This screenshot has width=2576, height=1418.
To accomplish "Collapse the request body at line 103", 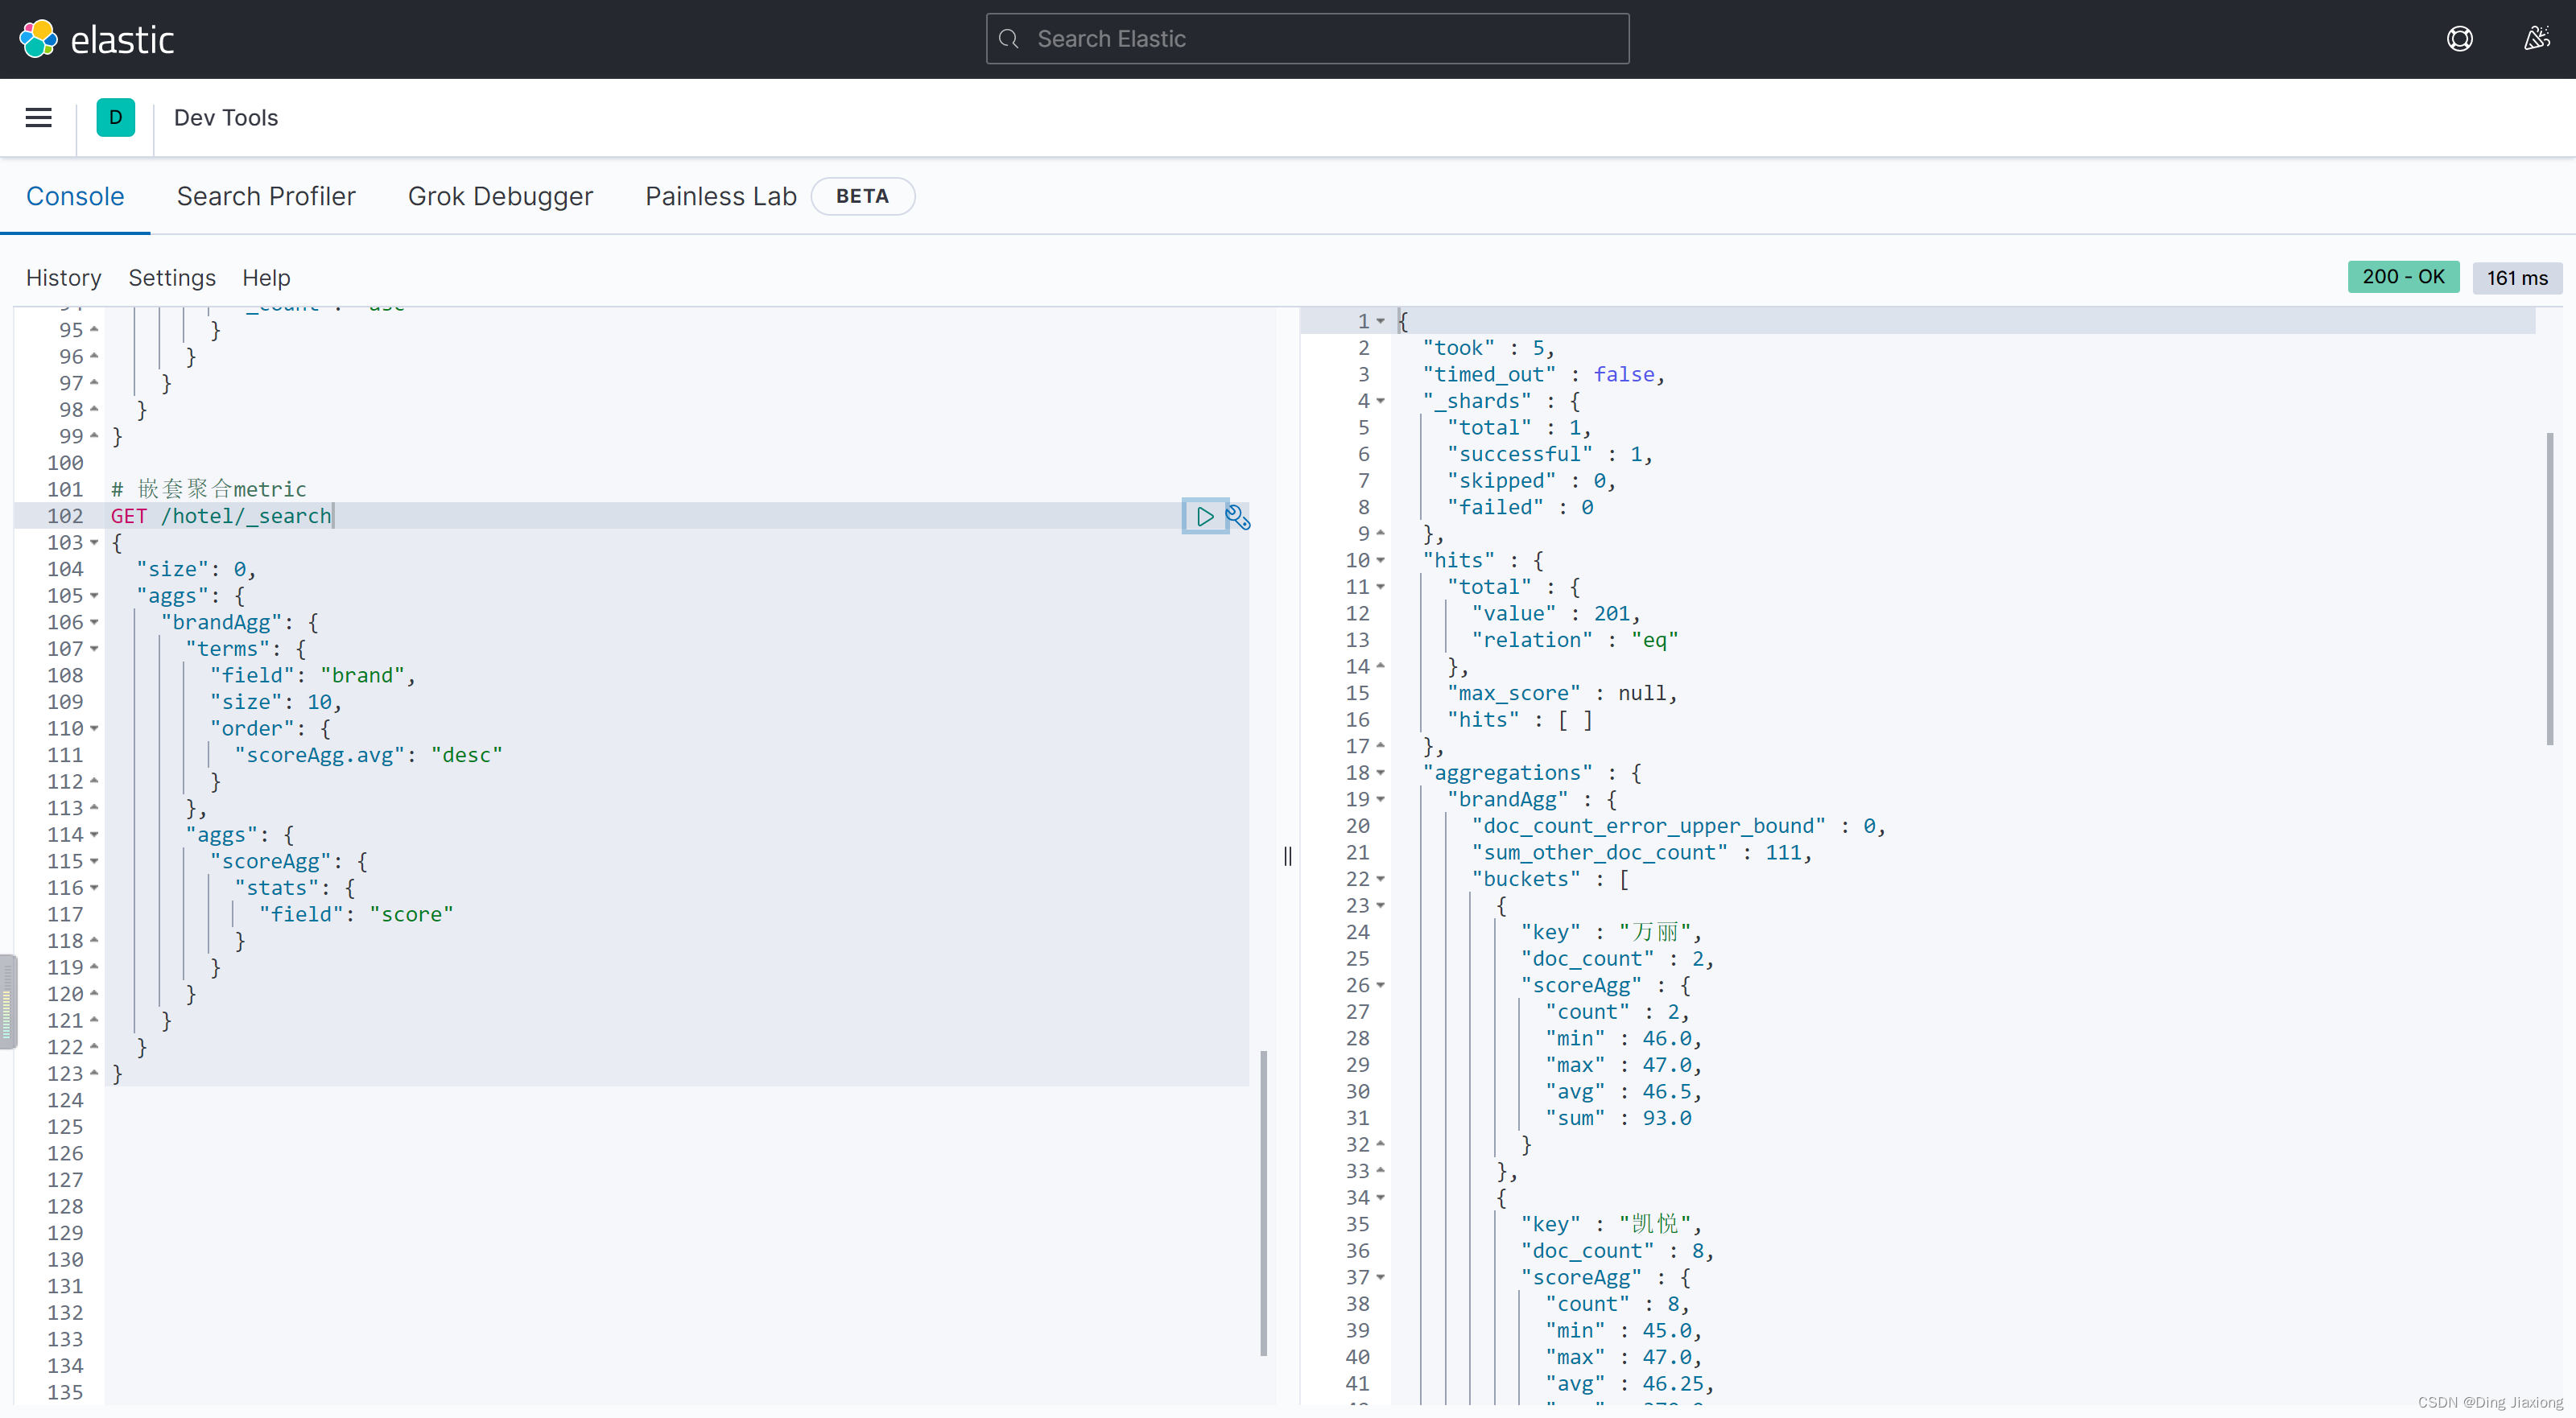I will click(x=94, y=543).
